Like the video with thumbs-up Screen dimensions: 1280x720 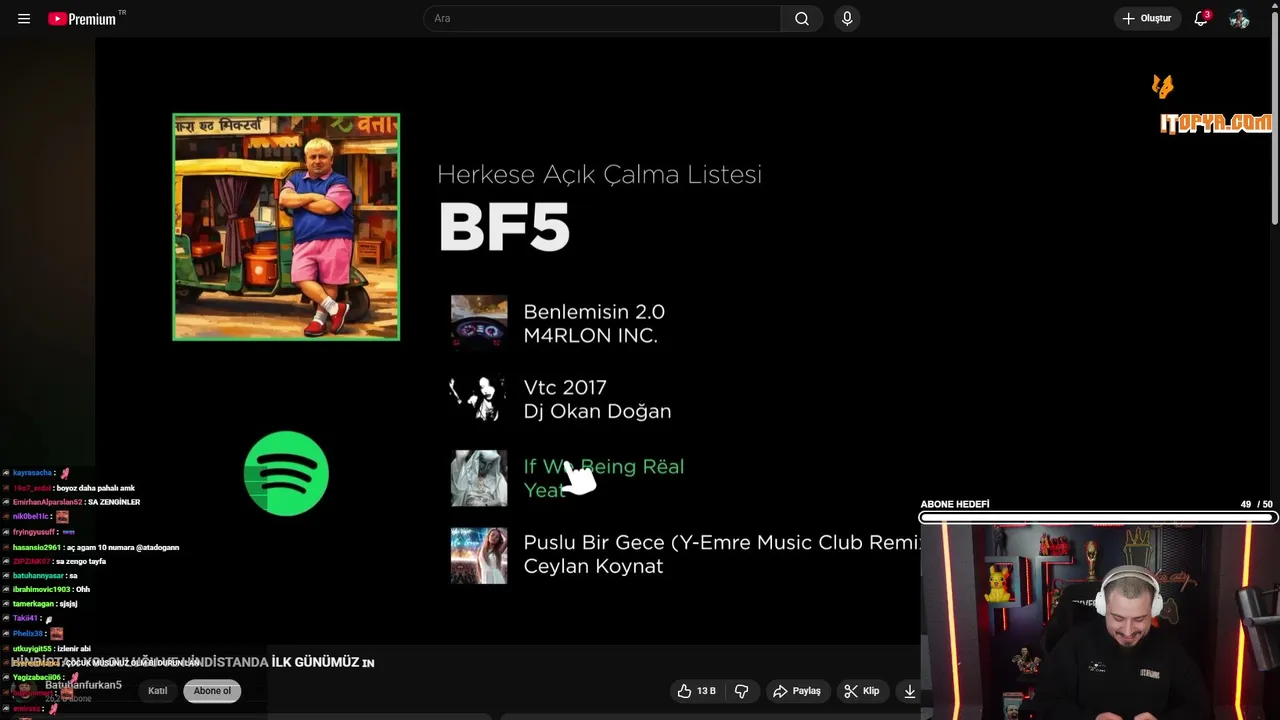(696, 691)
